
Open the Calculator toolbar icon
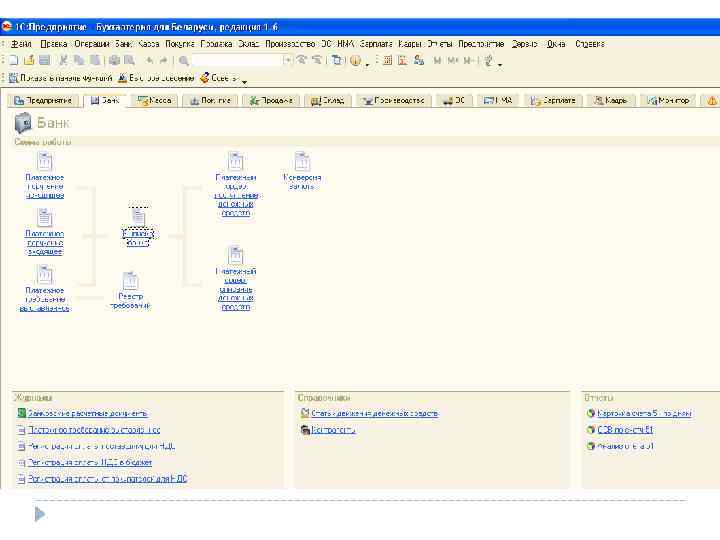tap(388, 60)
